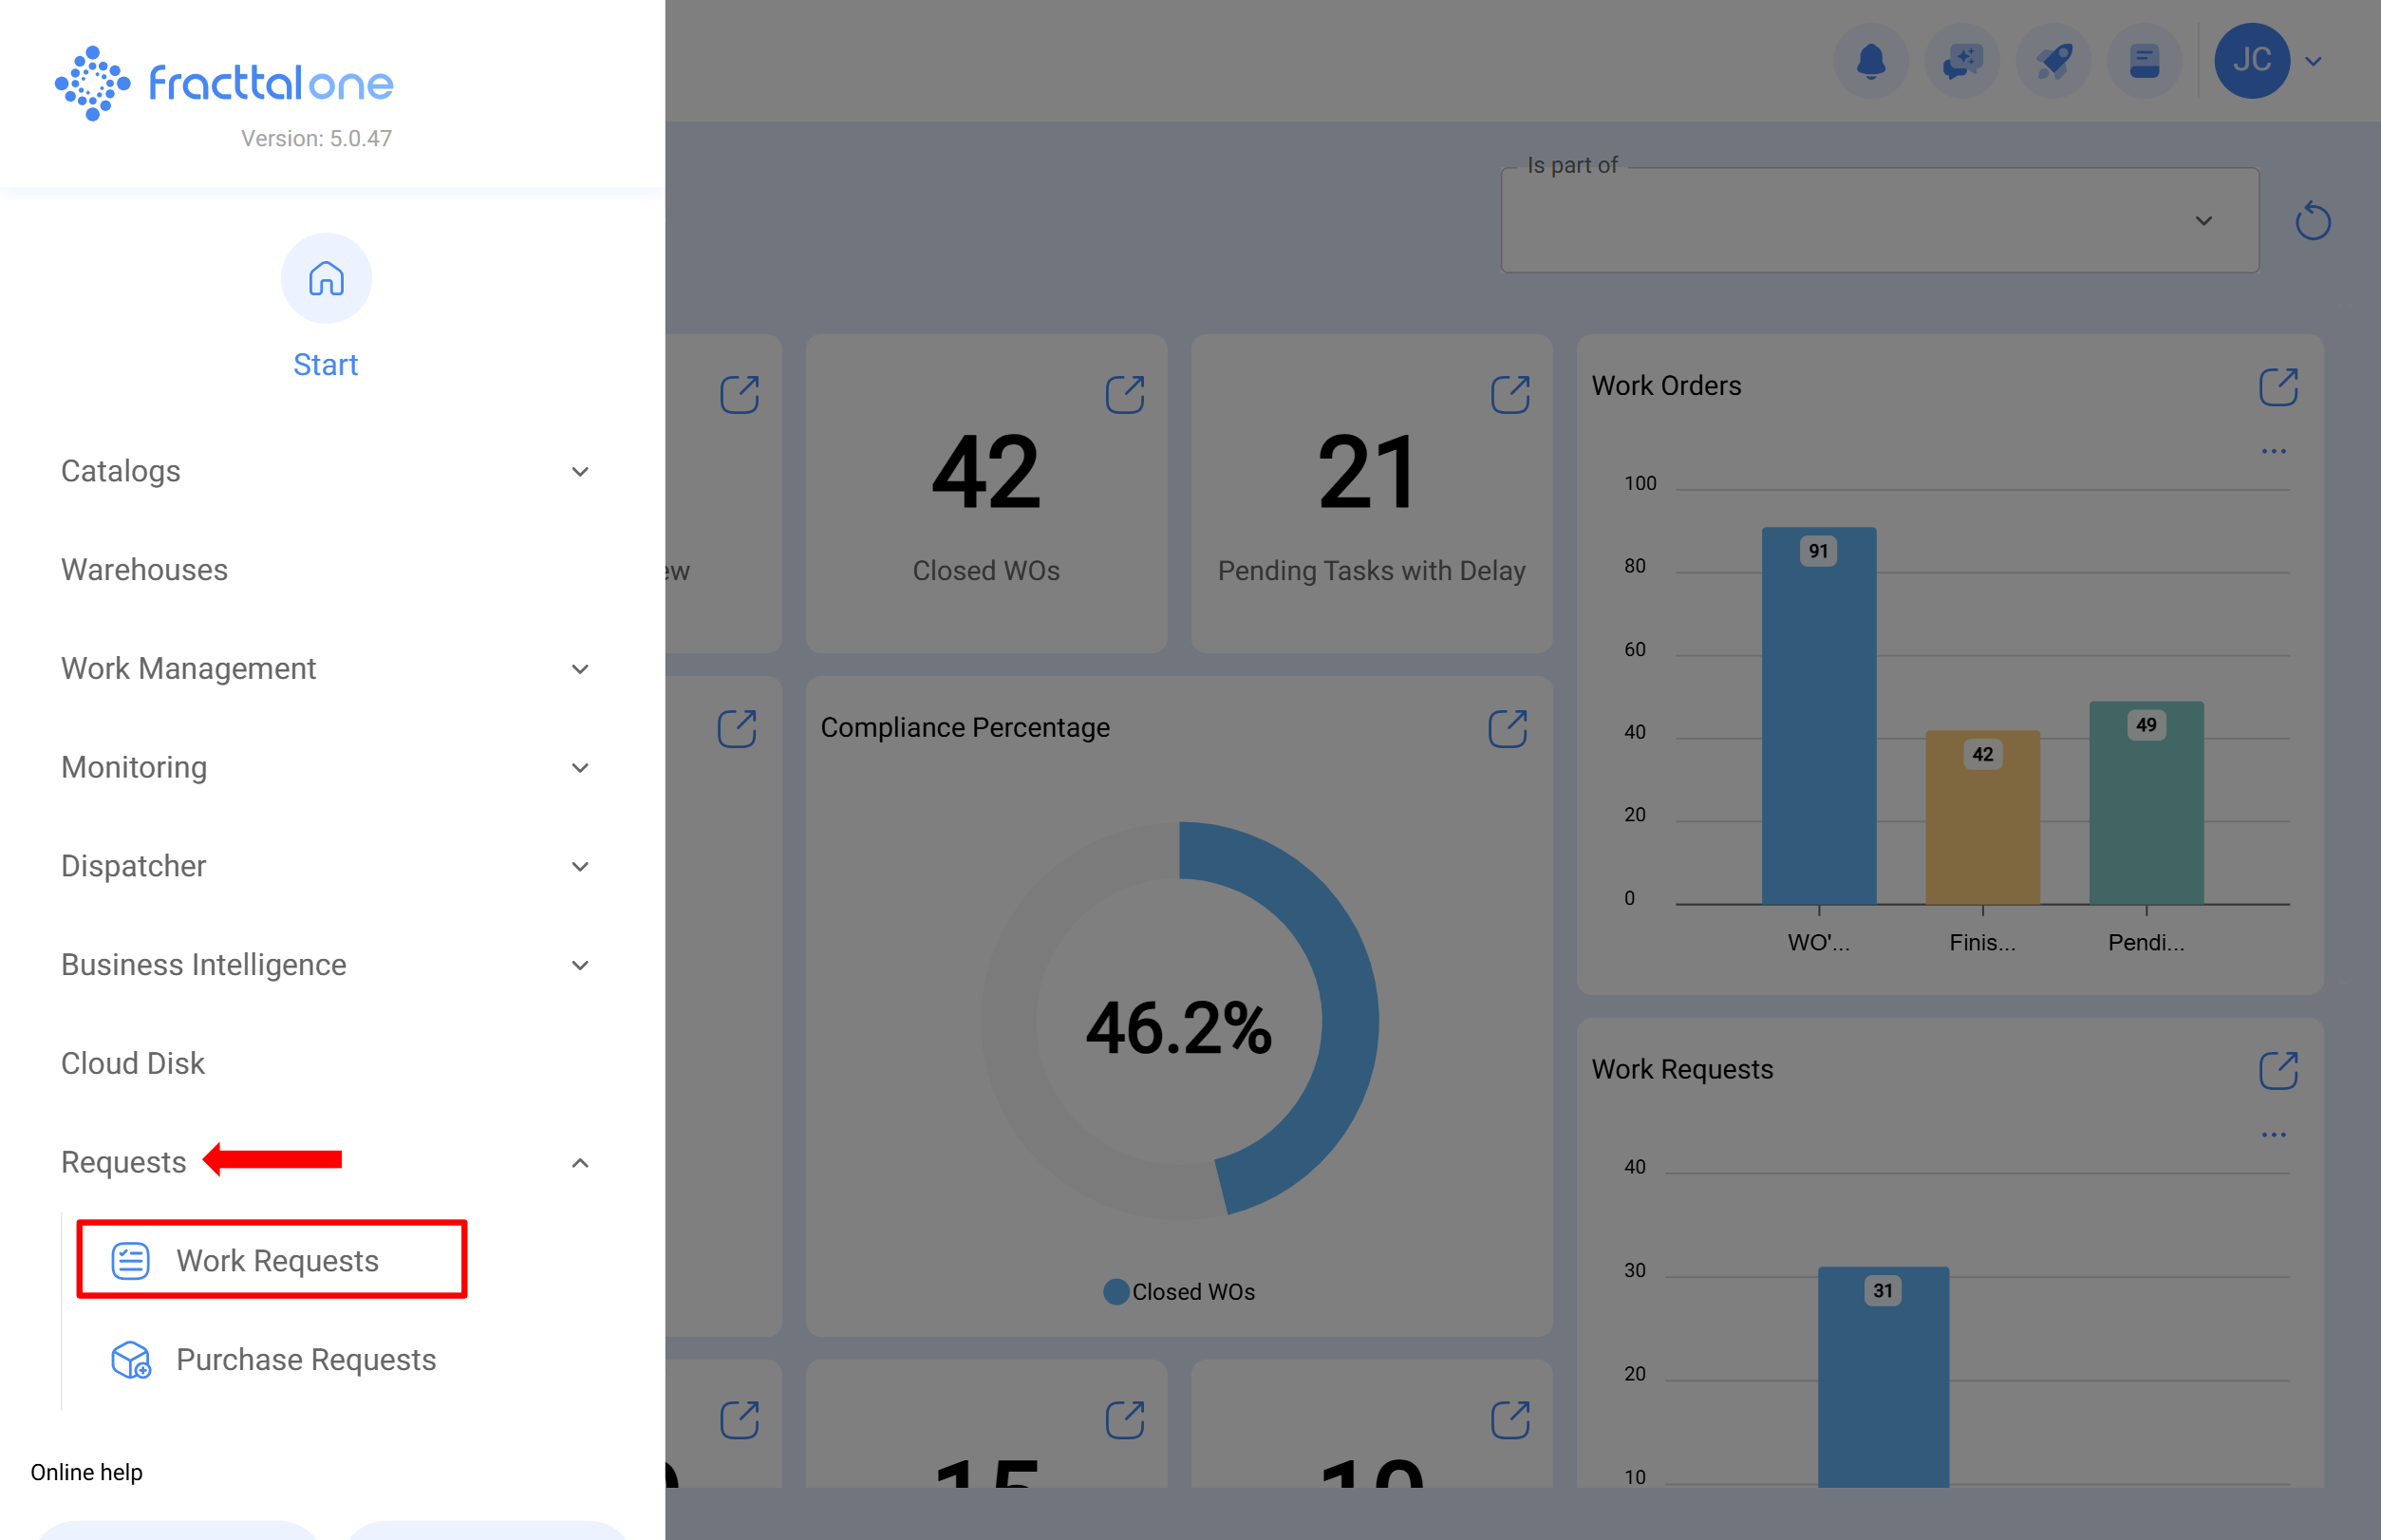Viewport: 2381px width, 1540px height.
Task: Click the 21 pending tasks number
Action: click(1368, 472)
